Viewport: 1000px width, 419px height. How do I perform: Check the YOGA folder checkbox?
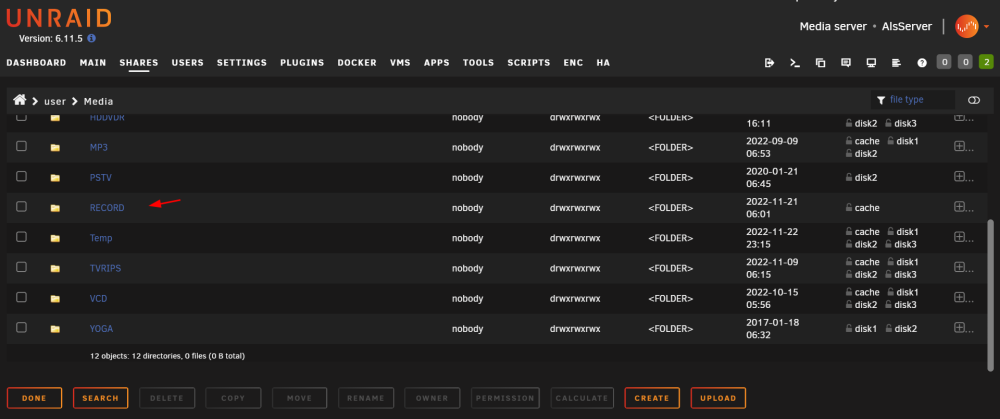coord(21,328)
